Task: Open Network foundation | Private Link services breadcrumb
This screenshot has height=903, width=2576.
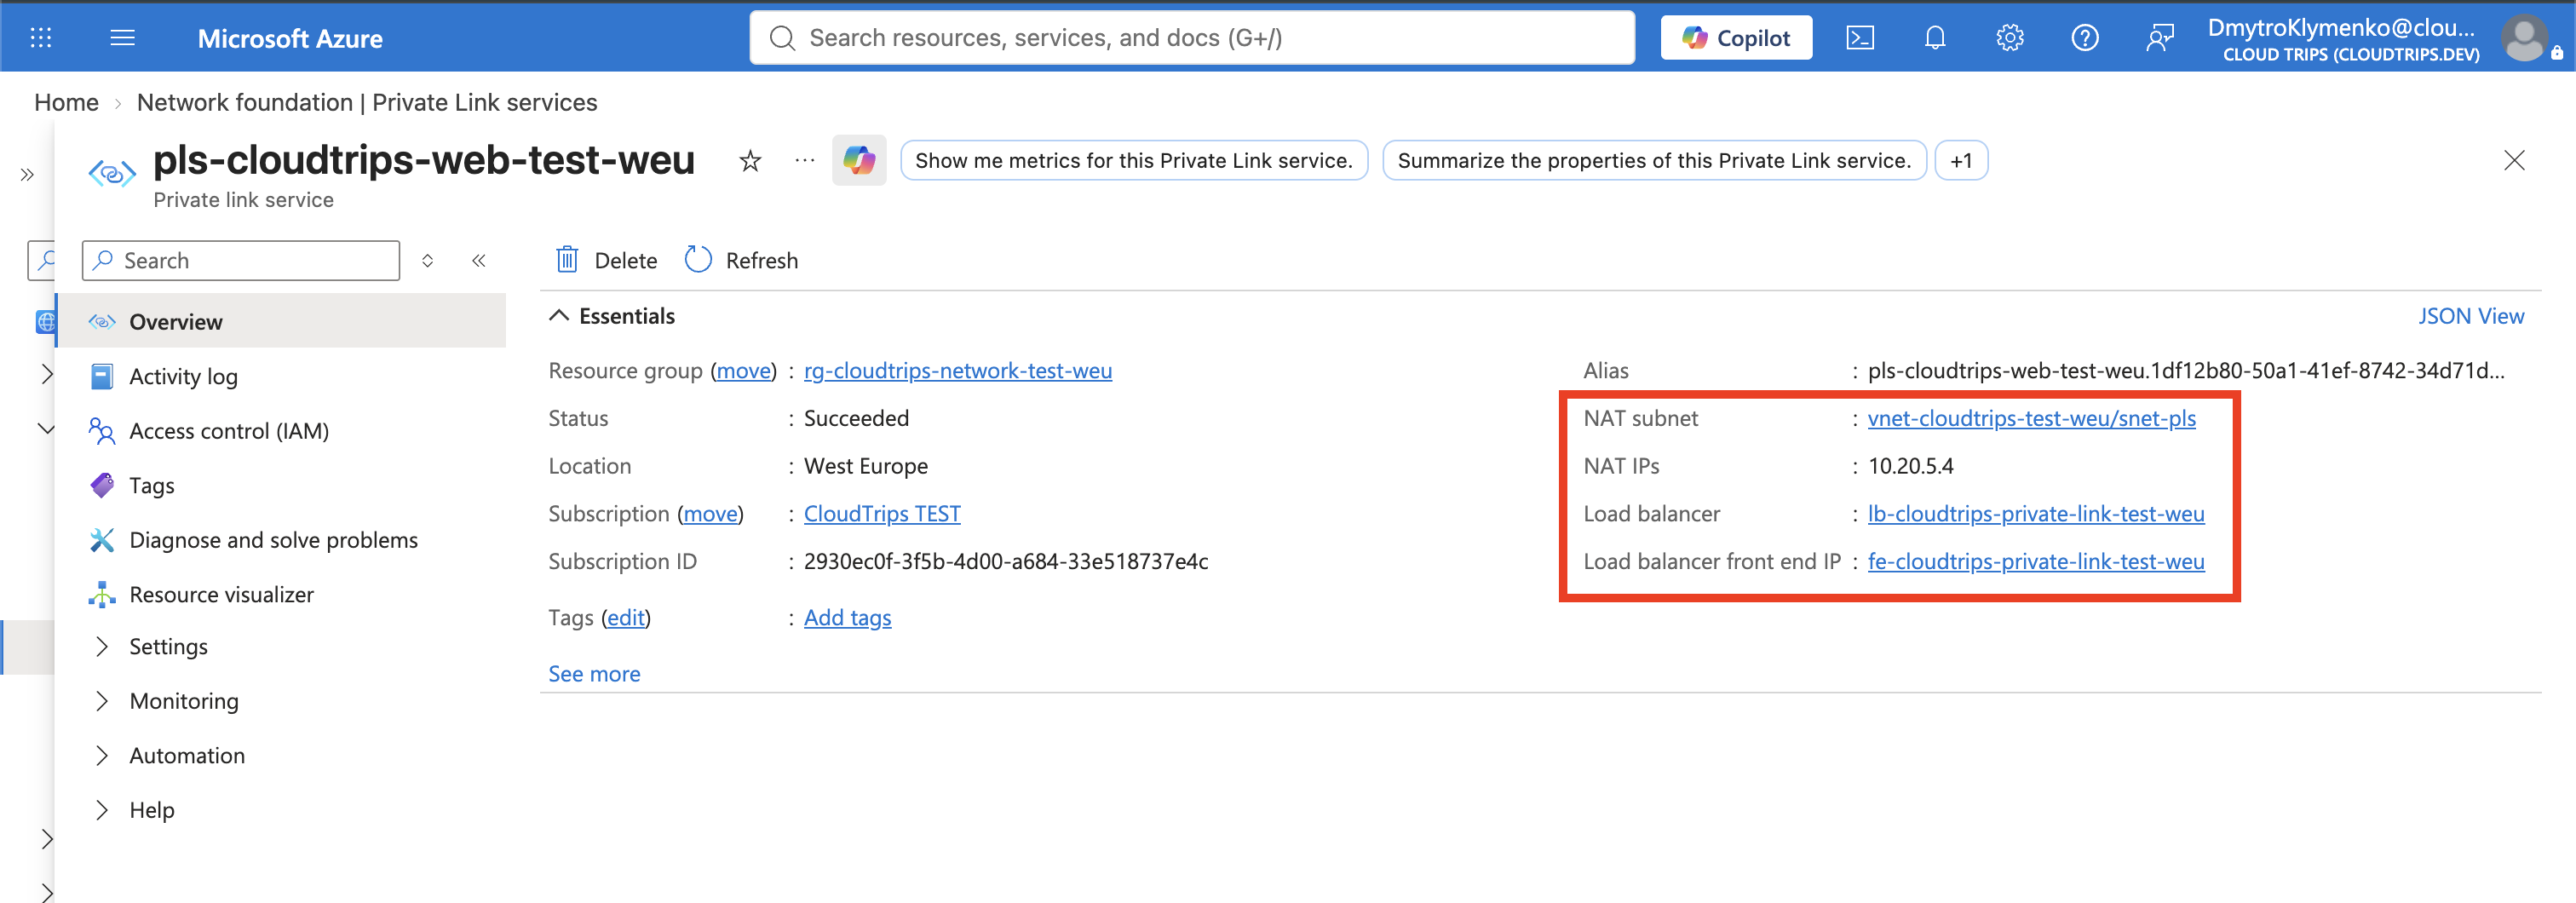Action: point(367,102)
